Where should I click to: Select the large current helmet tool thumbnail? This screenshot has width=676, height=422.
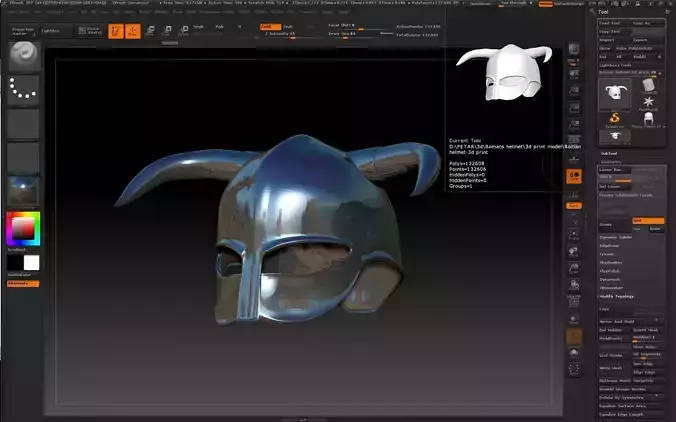[615, 94]
